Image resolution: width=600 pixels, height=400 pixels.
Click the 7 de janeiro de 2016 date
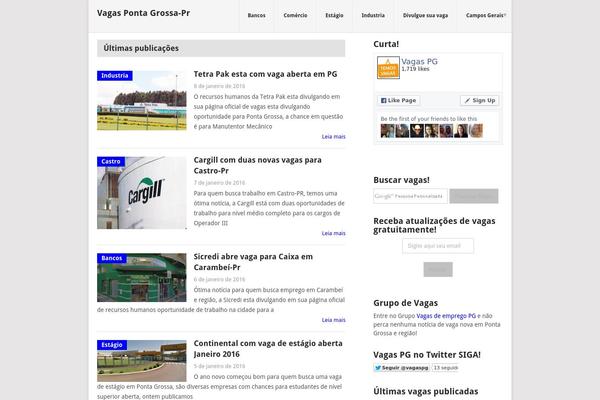tap(219, 183)
